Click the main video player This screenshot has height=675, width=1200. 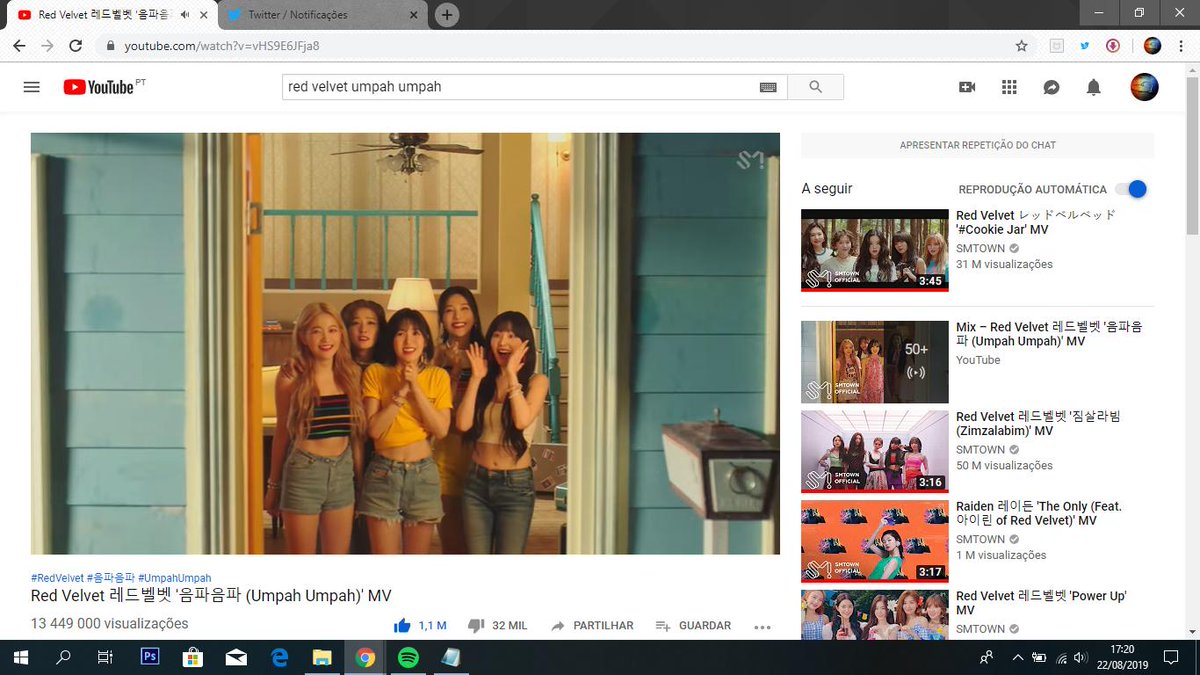(x=405, y=343)
